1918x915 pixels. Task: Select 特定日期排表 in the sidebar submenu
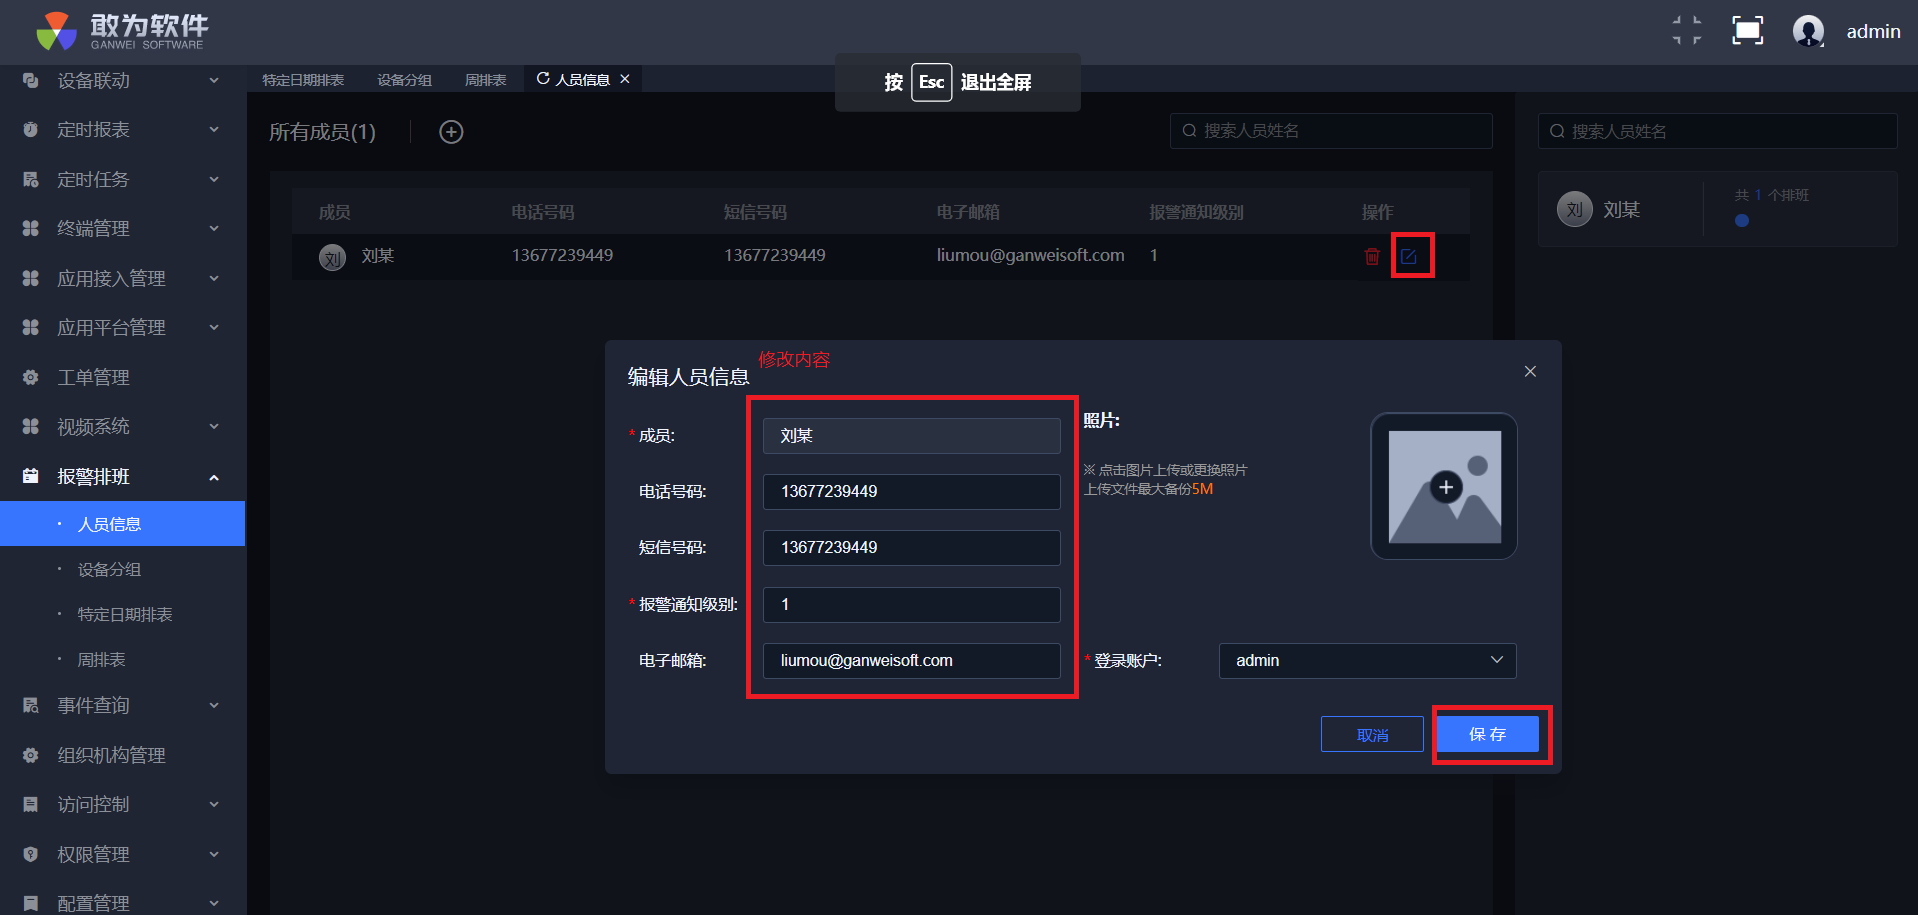122,615
